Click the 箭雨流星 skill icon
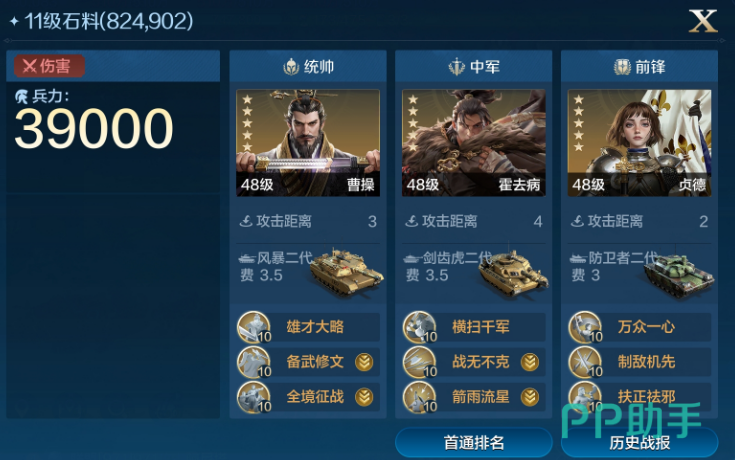The image size is (735, 460). click(x=420, y=397)
